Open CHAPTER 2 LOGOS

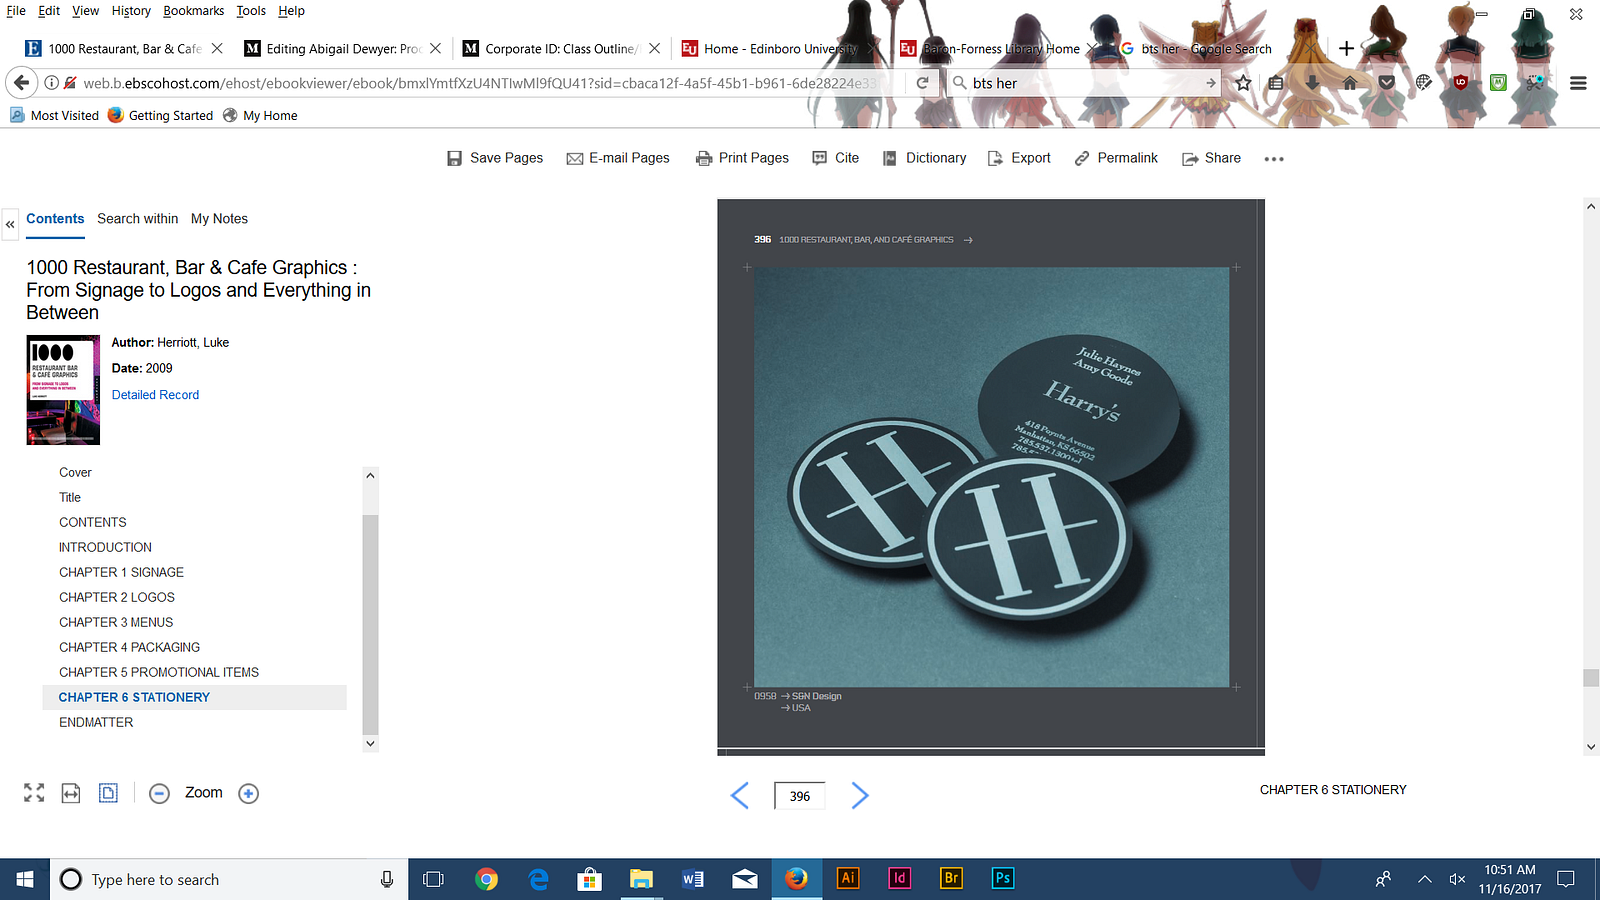click(117, 597)
